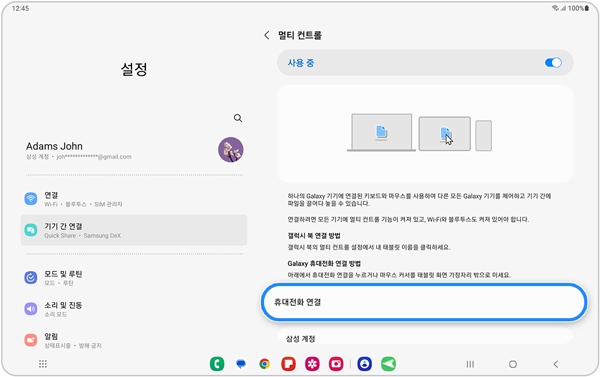This screenshot has height=377, width=600.
Task: Tap the red 알림 icon
Action: click(x=31, y=340)
